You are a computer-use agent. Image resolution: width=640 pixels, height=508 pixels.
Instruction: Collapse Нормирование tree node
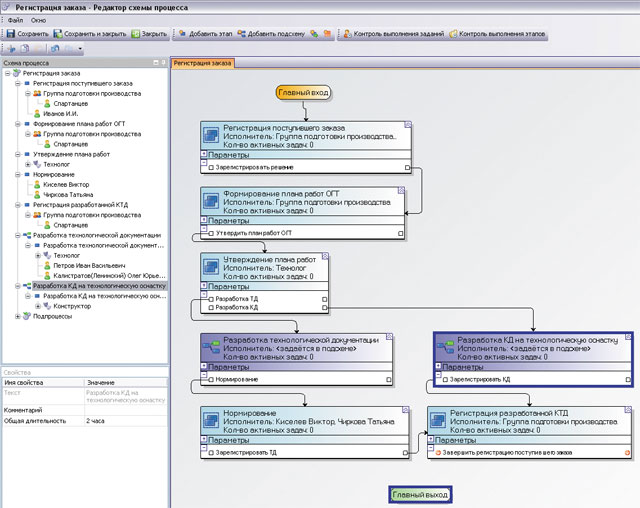[18, 174]
